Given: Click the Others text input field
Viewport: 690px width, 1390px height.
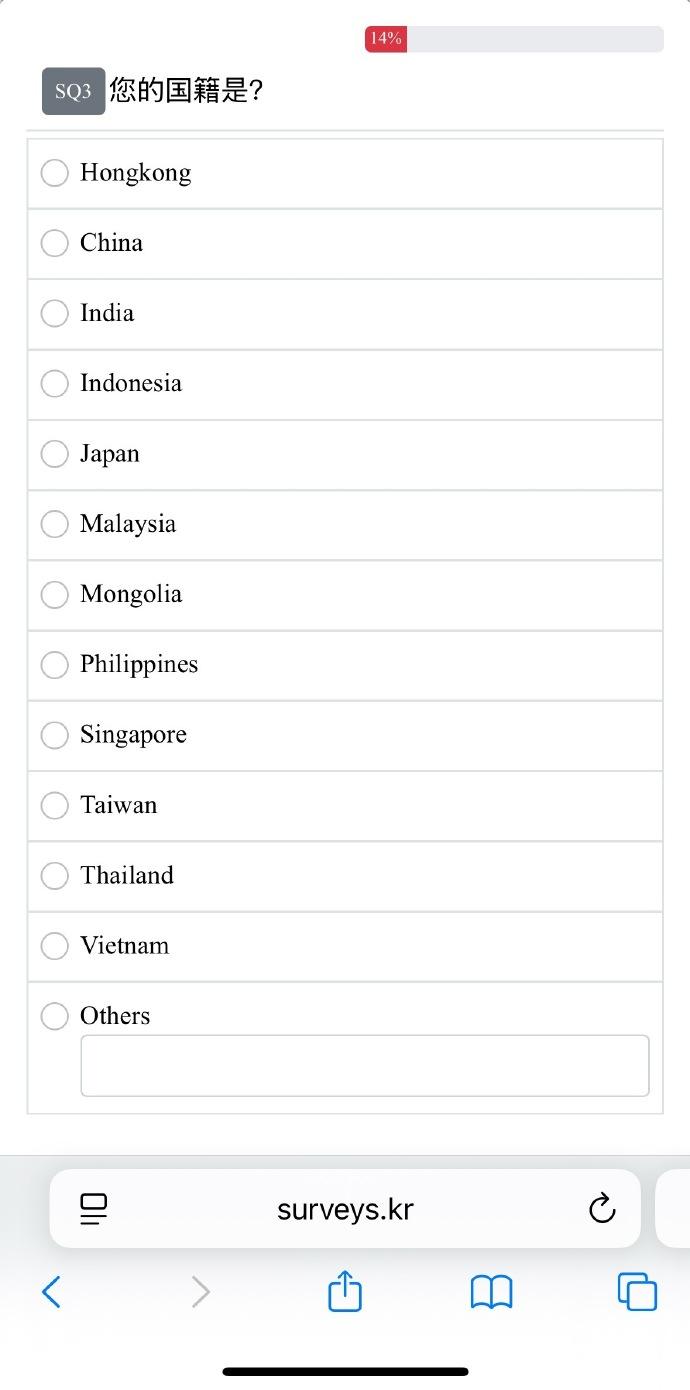Looking at the screenshot, I should [364, 1066].
